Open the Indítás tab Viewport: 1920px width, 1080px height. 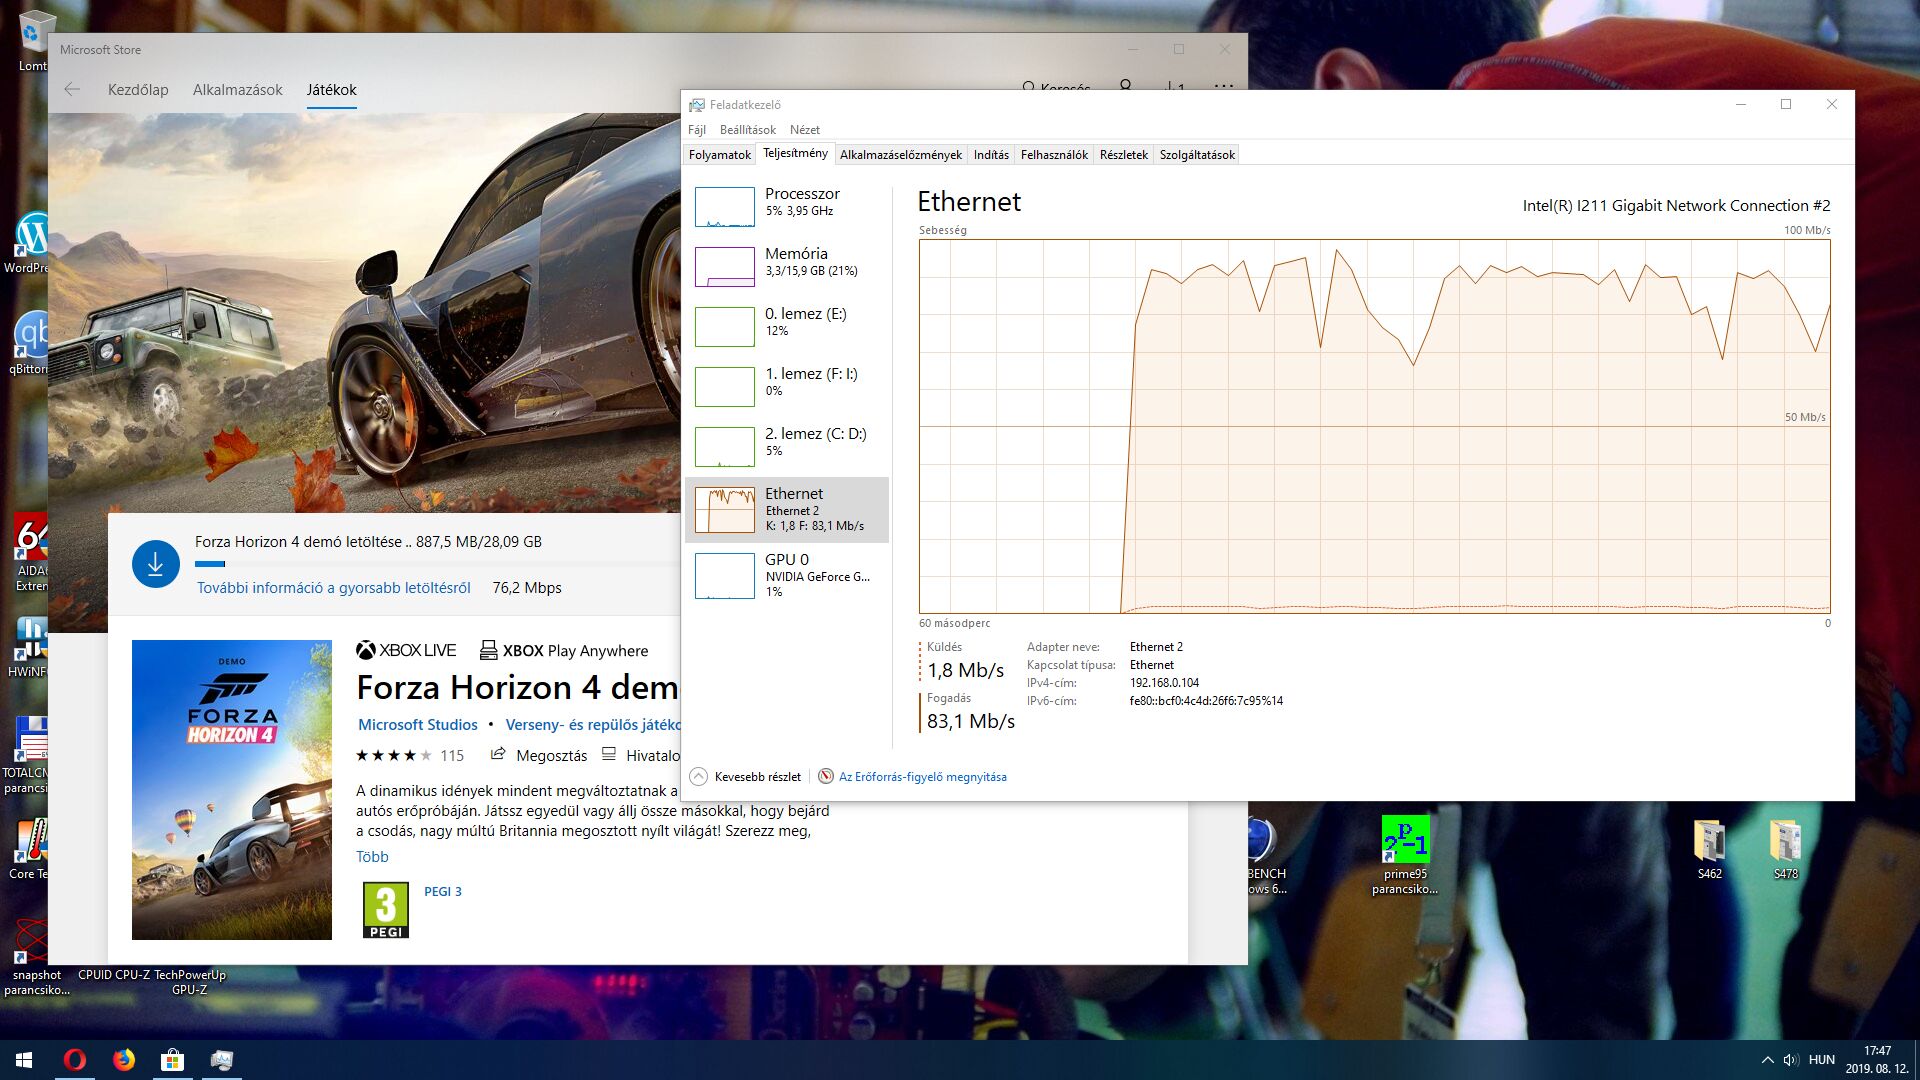[x=991, y=155]
